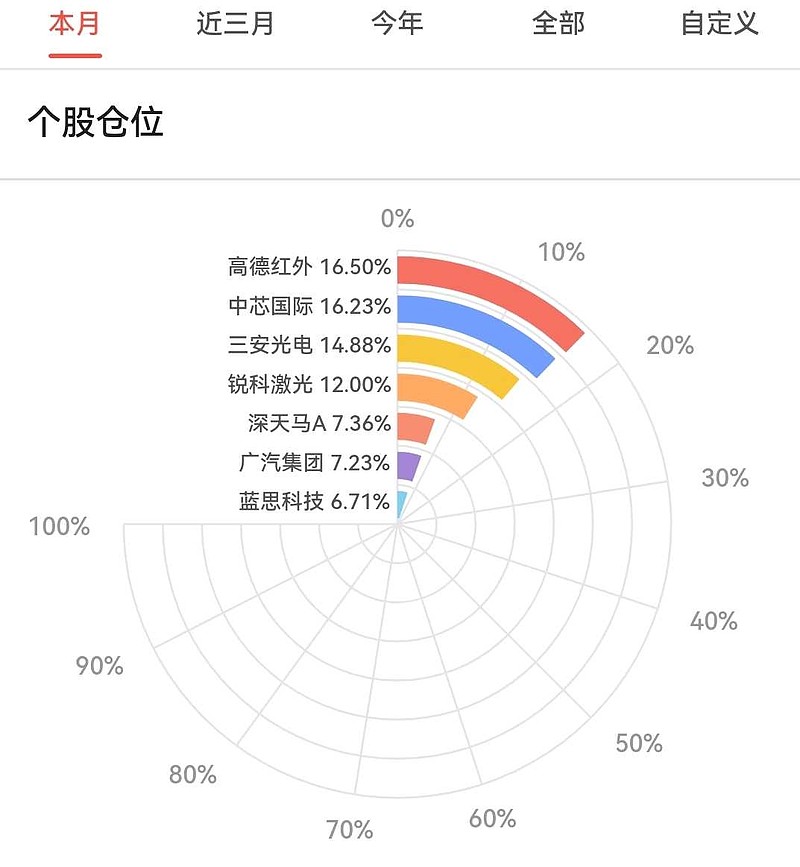
Task: Select the 中芯国际 16.23% label
Action: coord(309,306)
